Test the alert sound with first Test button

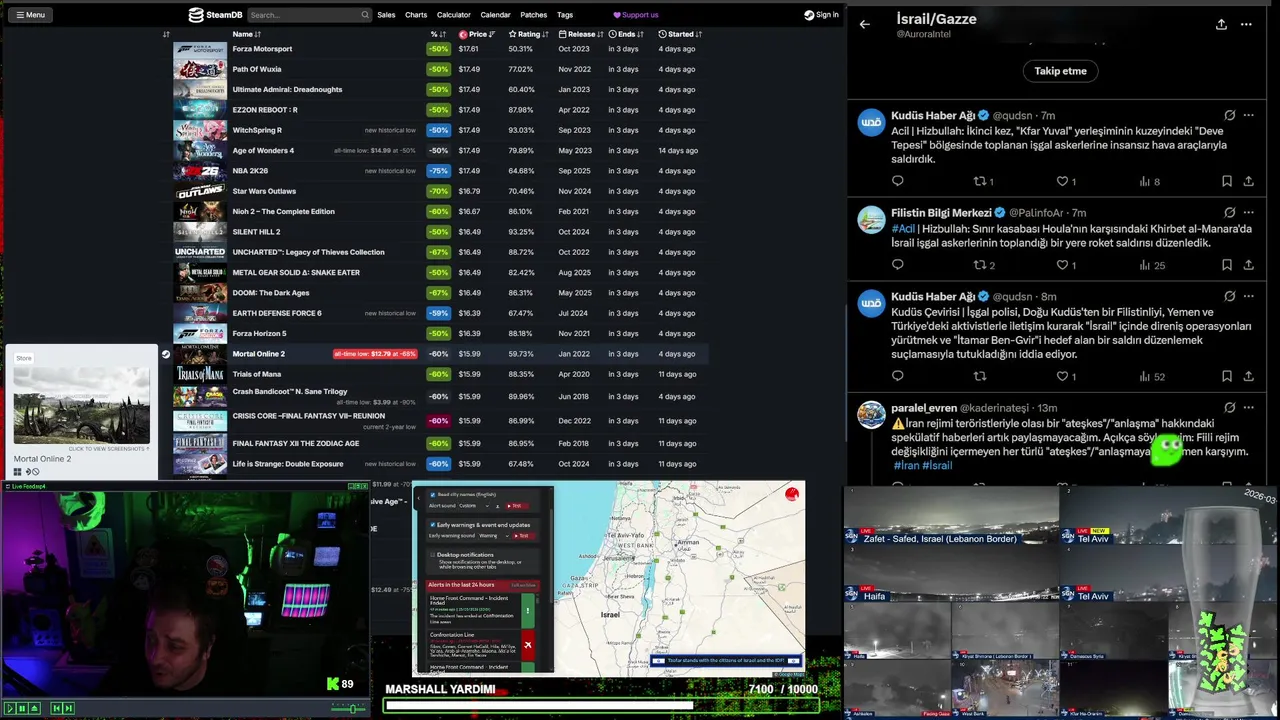tap(515, 506)
